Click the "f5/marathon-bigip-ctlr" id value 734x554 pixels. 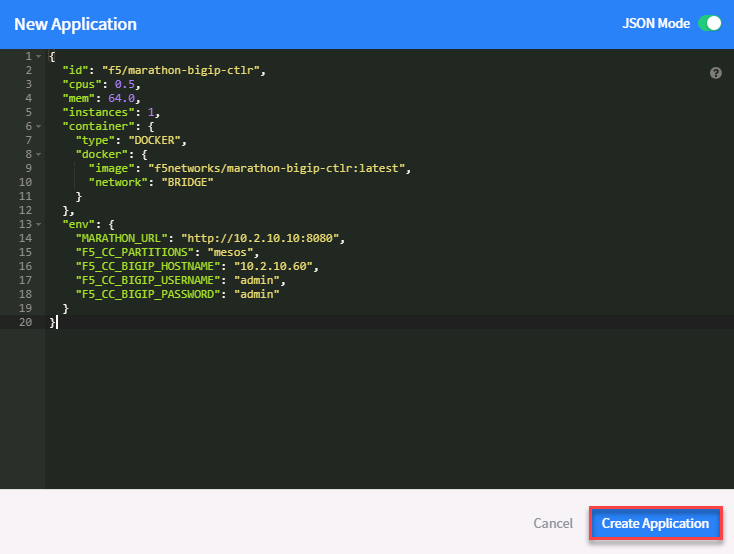pos(181,70)
